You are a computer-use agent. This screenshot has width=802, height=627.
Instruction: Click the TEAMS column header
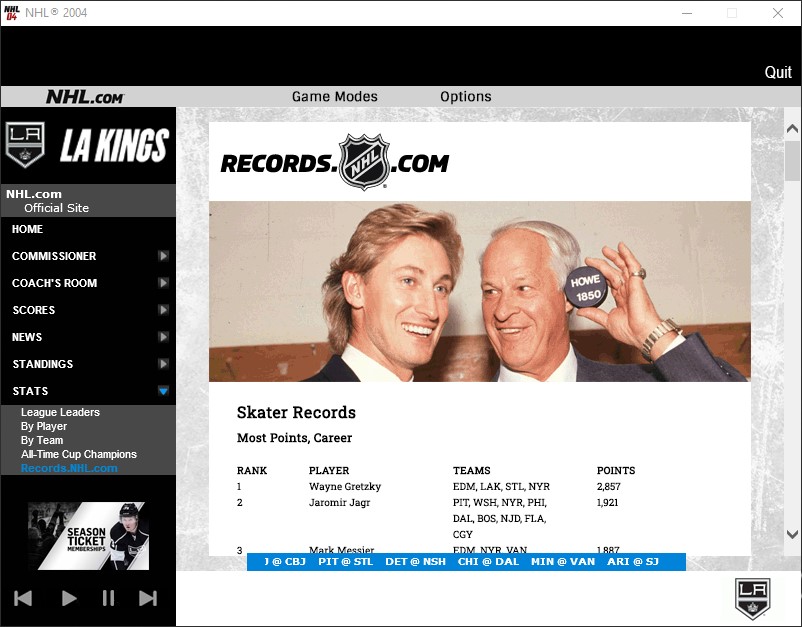472,471
